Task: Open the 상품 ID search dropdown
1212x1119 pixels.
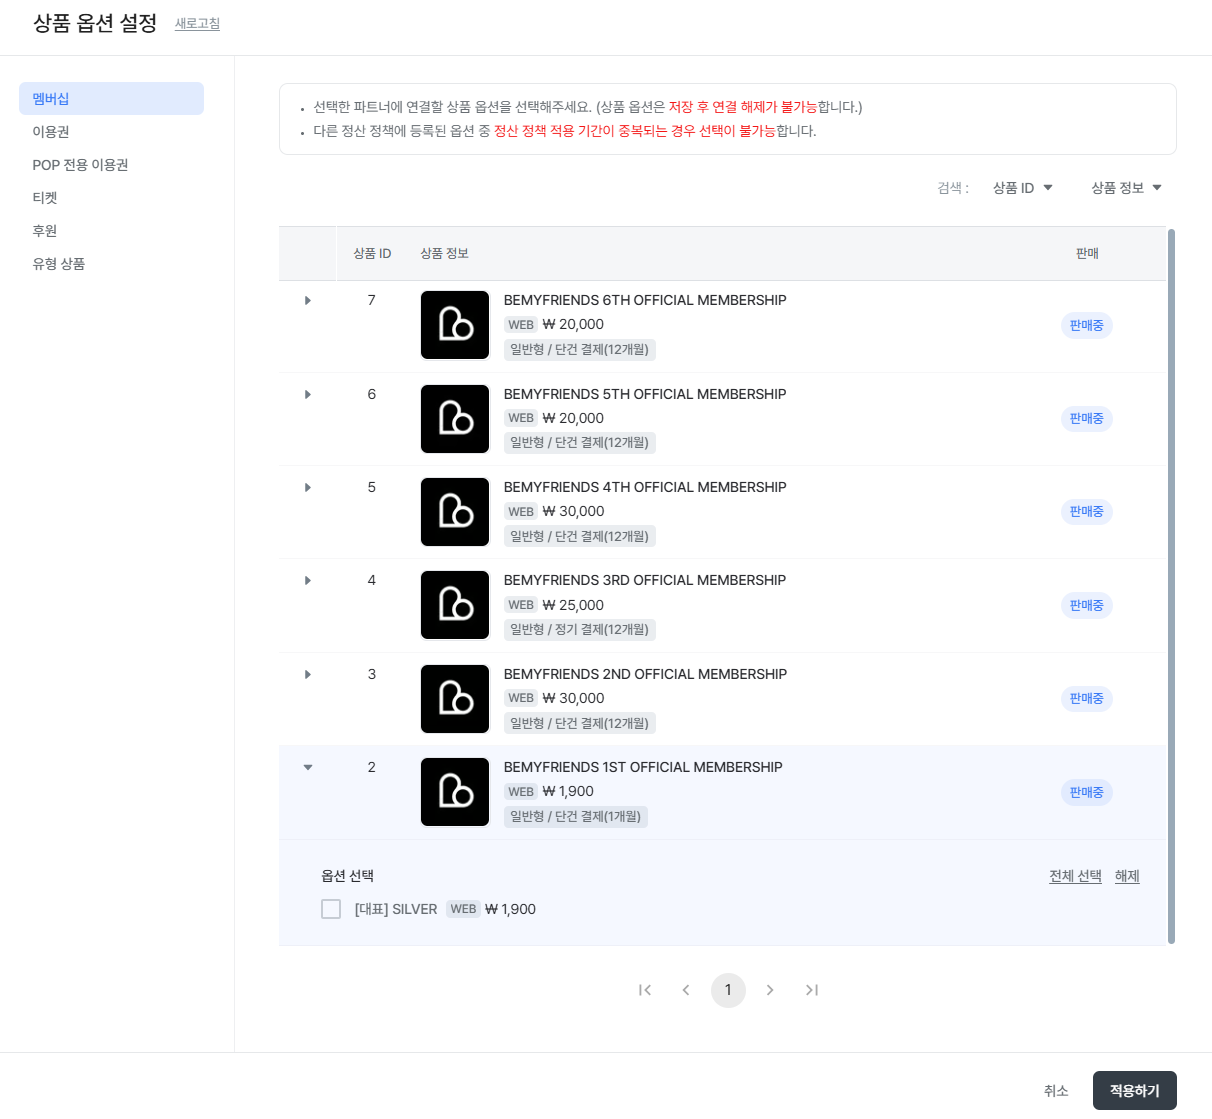Action: 1022,188
